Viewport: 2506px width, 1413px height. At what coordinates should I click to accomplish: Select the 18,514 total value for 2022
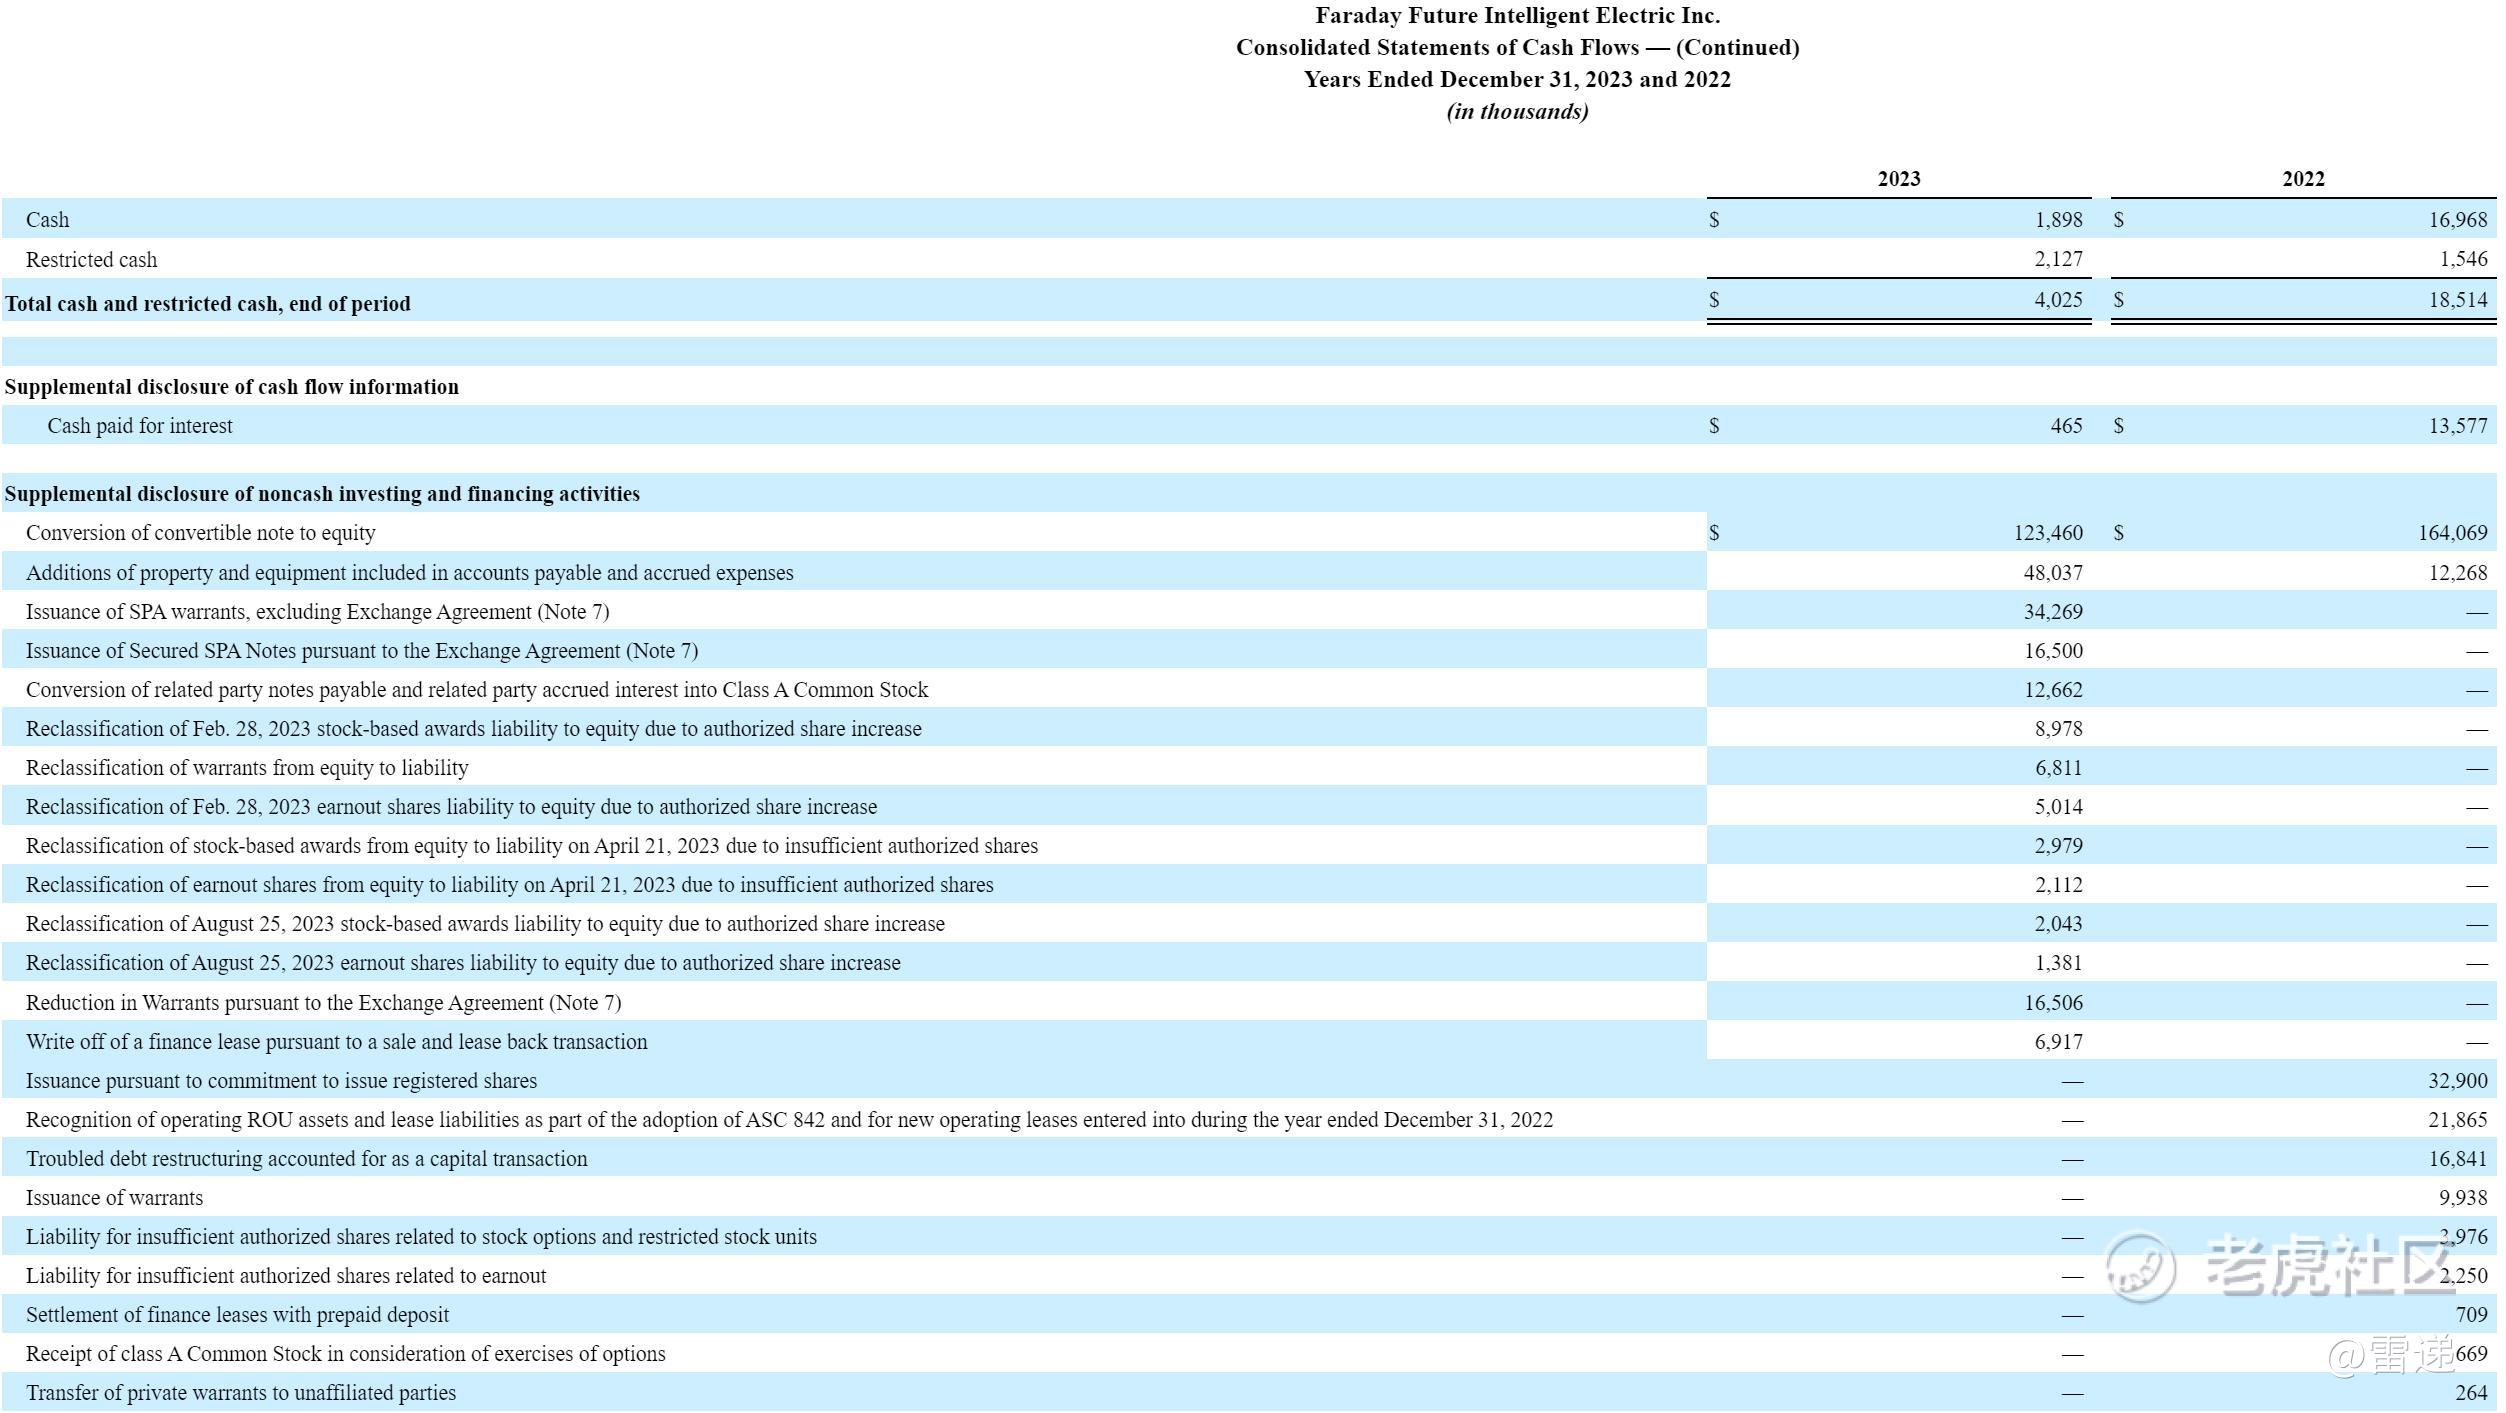2458,300
